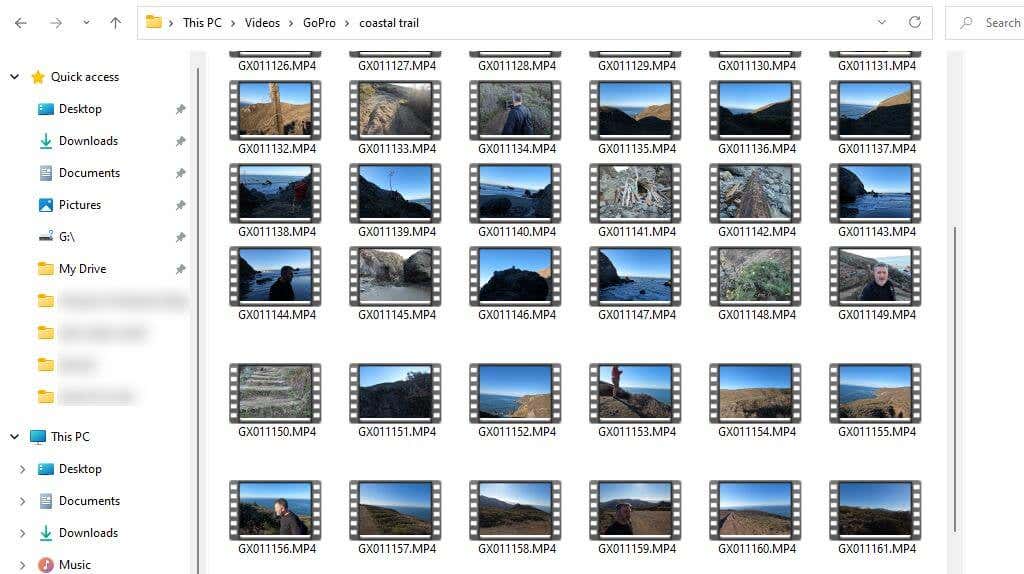Click the Search box
Screen dimensions: 1024x574
(x=985, y=23)
